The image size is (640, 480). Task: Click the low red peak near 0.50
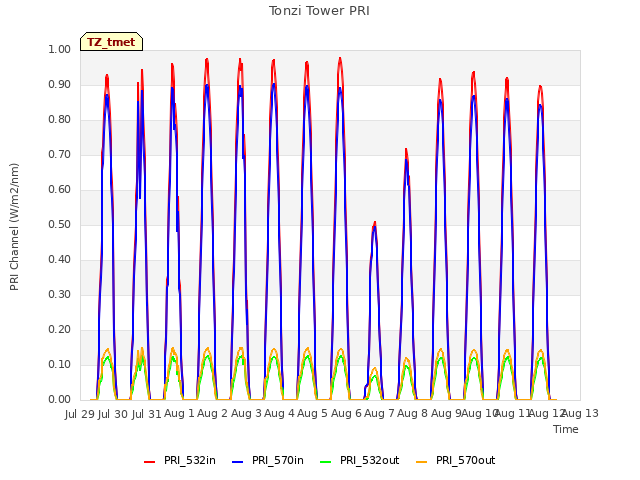click(x=374, y=223)
